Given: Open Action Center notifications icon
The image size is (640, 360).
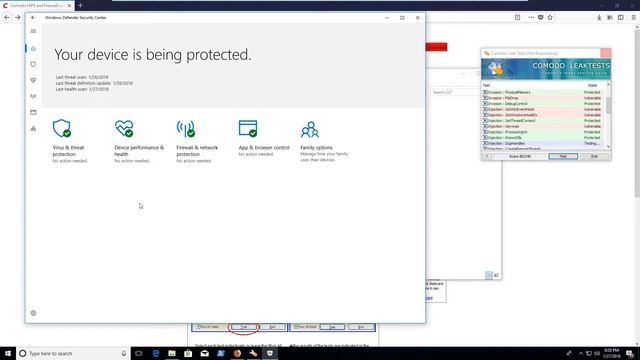Looking at the screenshot, I should [630, 353].
